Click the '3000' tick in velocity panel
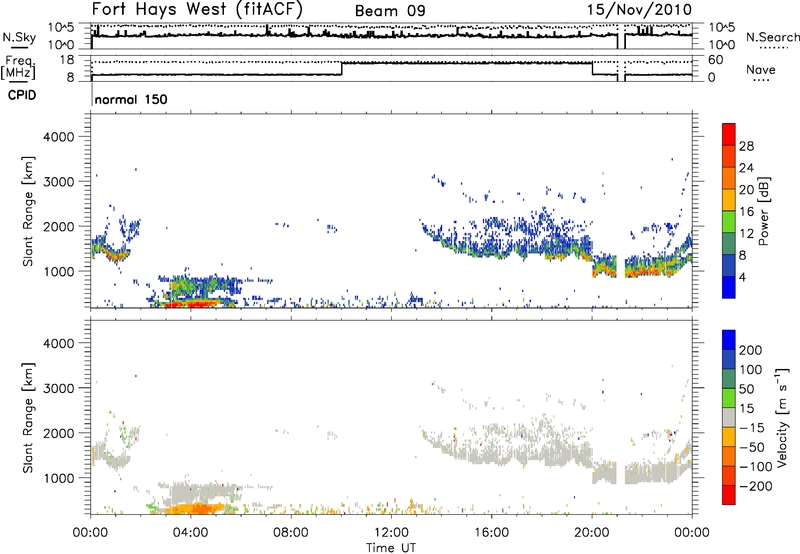The width and height of the screenshot is (800, 554). tap(58, 388)
